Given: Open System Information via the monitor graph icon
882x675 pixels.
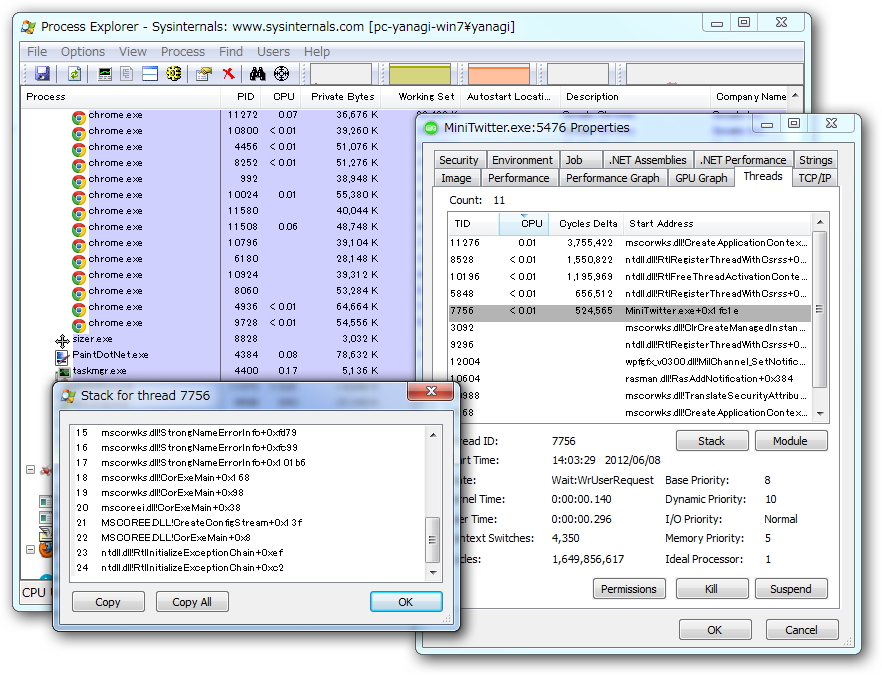Looking at the screenshot, I should (105, 74).
